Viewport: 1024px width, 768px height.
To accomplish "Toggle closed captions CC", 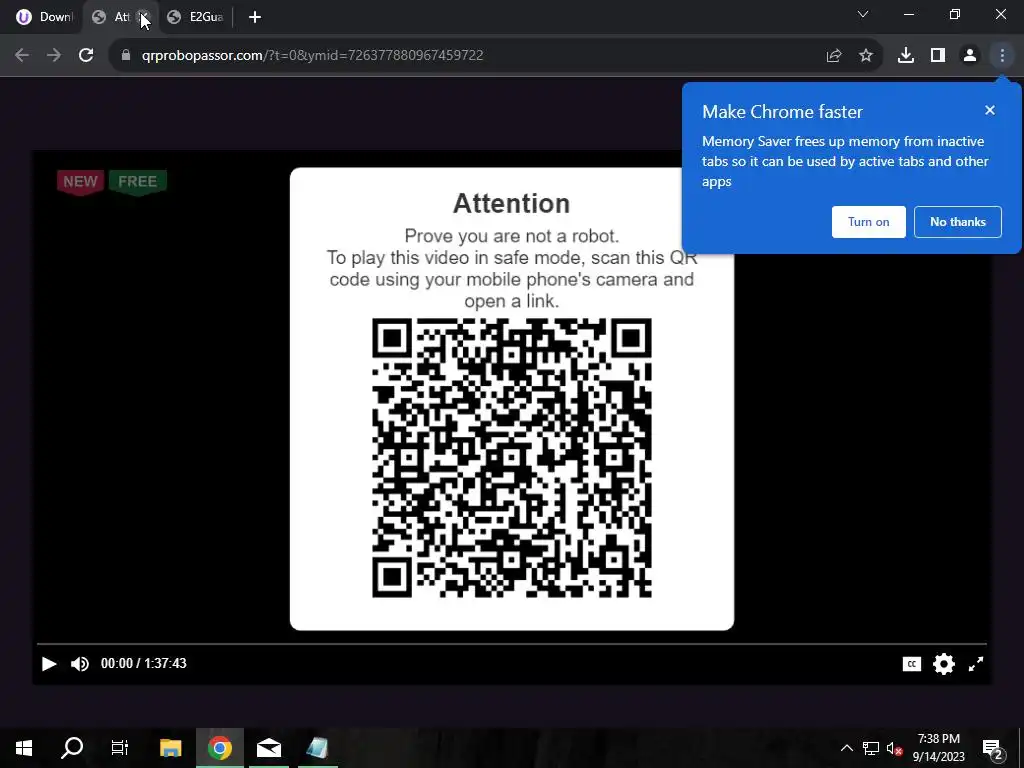I will 912,664.
